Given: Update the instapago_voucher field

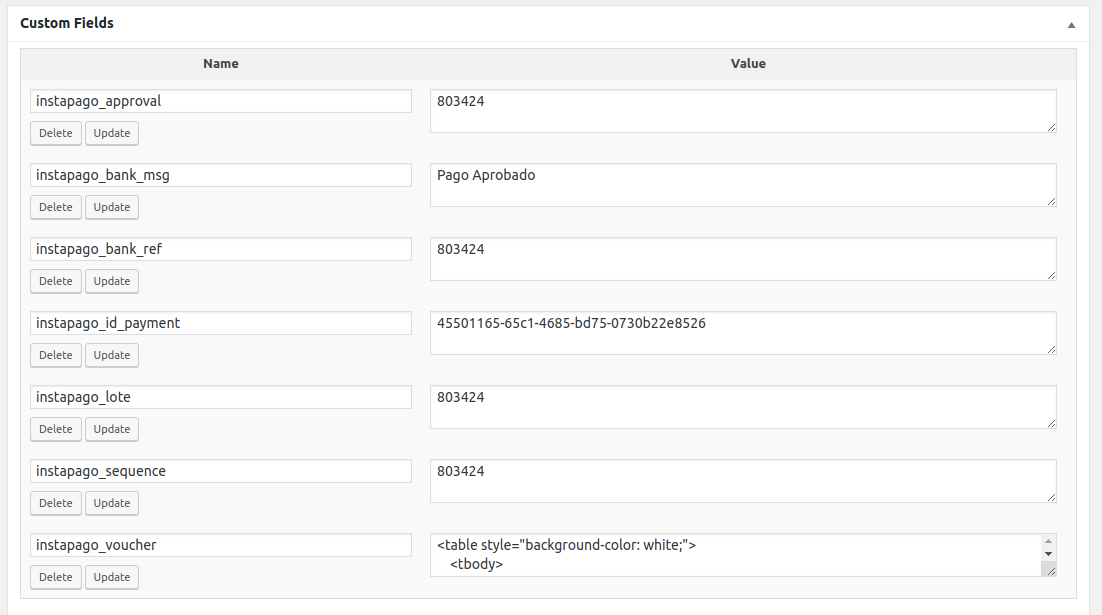Looking at the screenshot, I should coord(112,577).
